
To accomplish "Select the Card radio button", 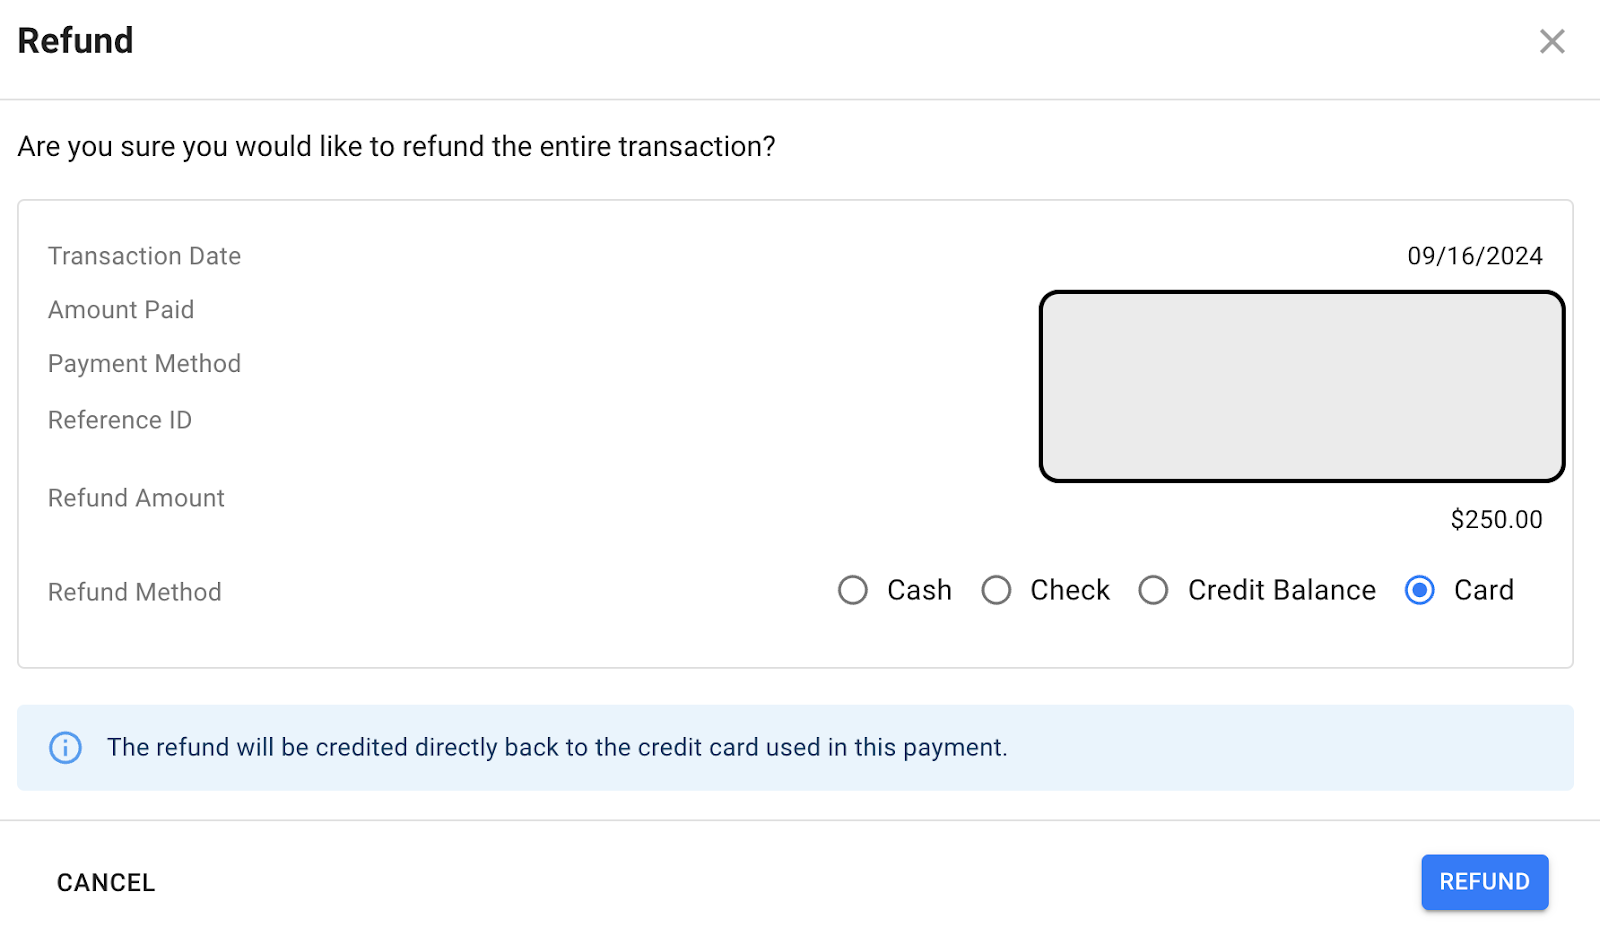I will [x=1420, y=590].
